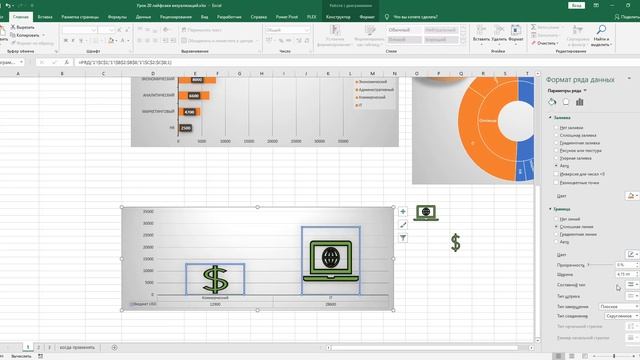This screenshot has height=360, width=640.
Task: Click inside the formula bar text
Action: 125,62
